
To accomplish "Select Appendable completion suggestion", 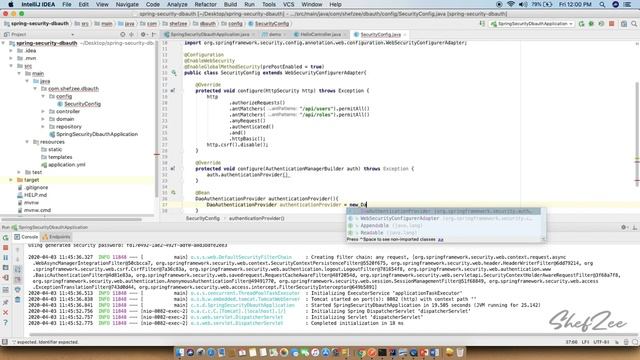I will click(443, 225).
